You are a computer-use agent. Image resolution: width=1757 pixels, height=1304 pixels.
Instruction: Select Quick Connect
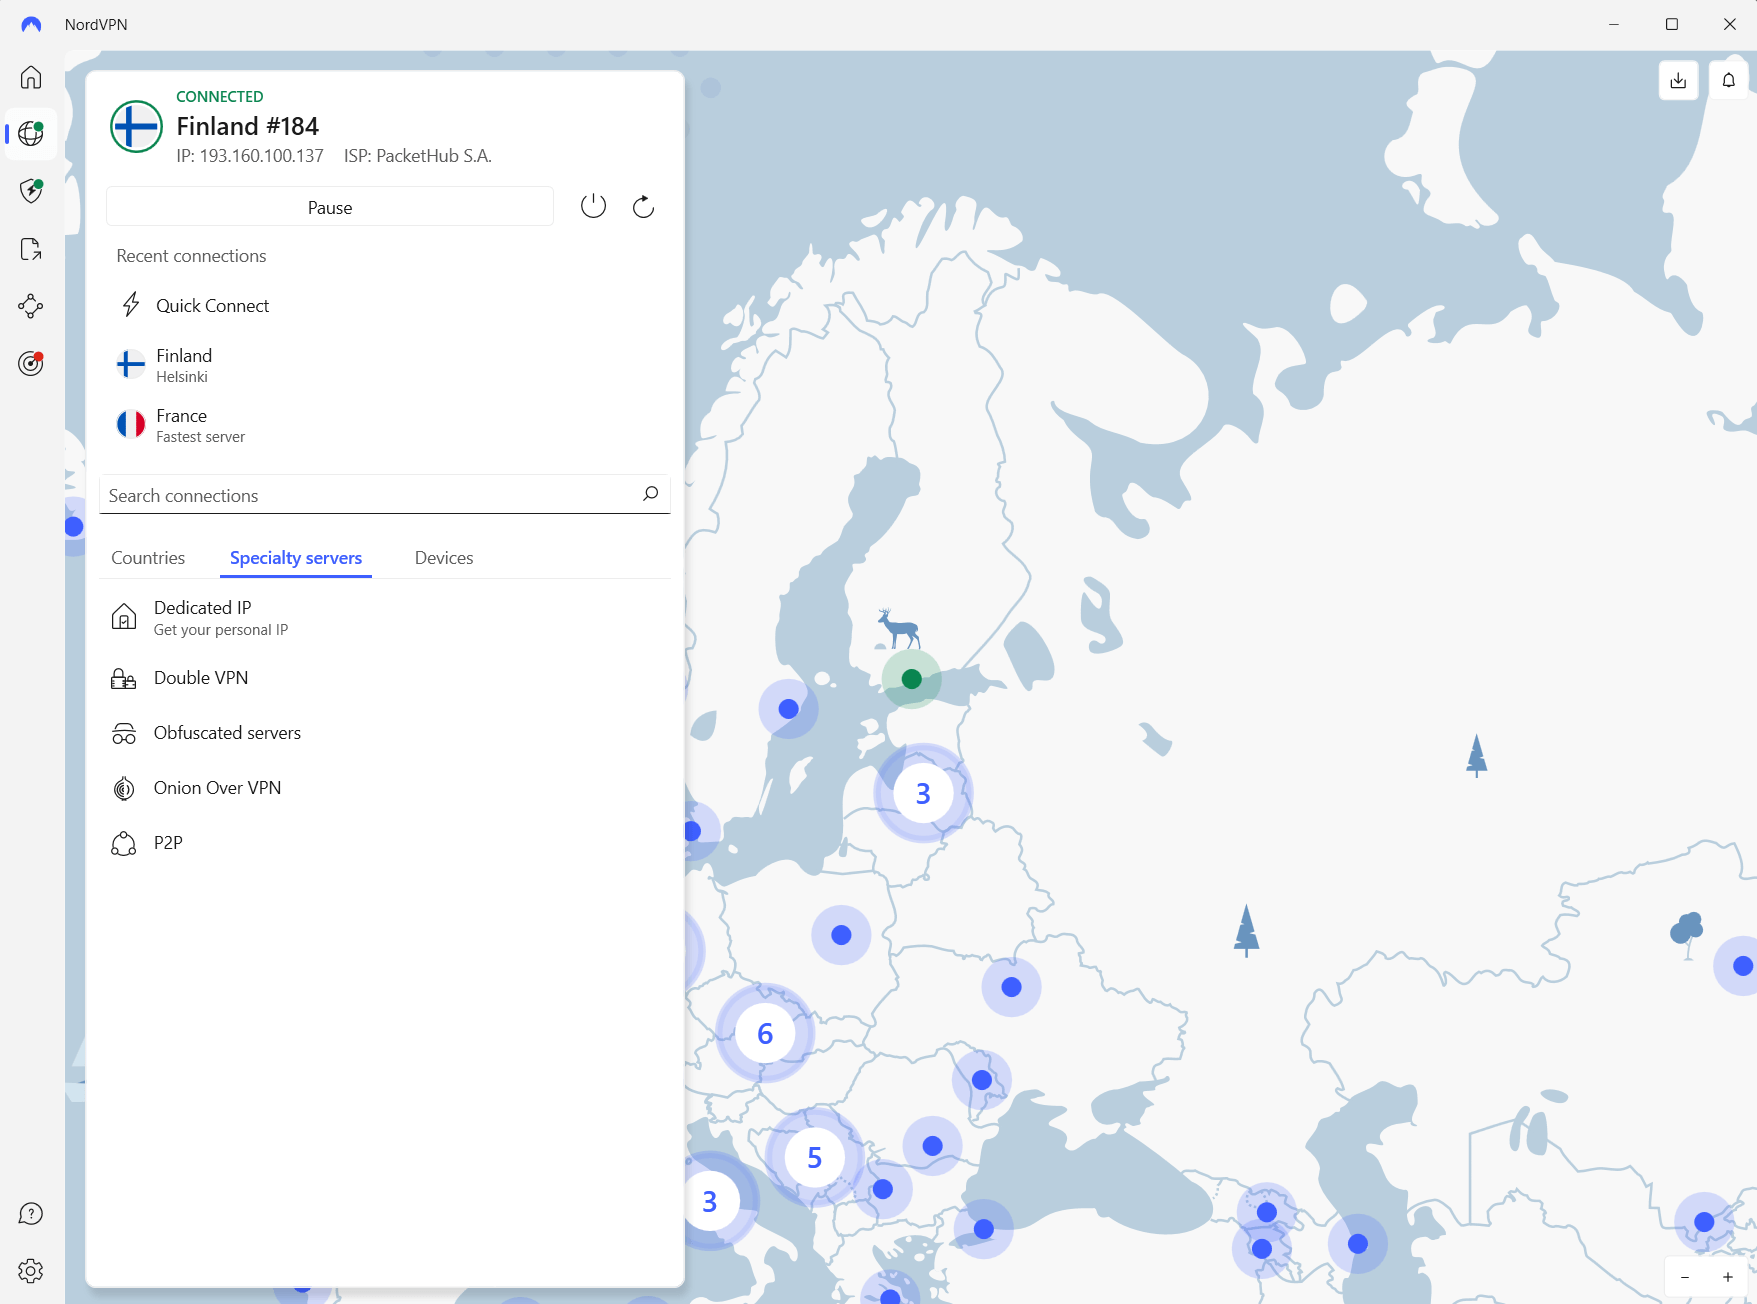tap(384, 305)
